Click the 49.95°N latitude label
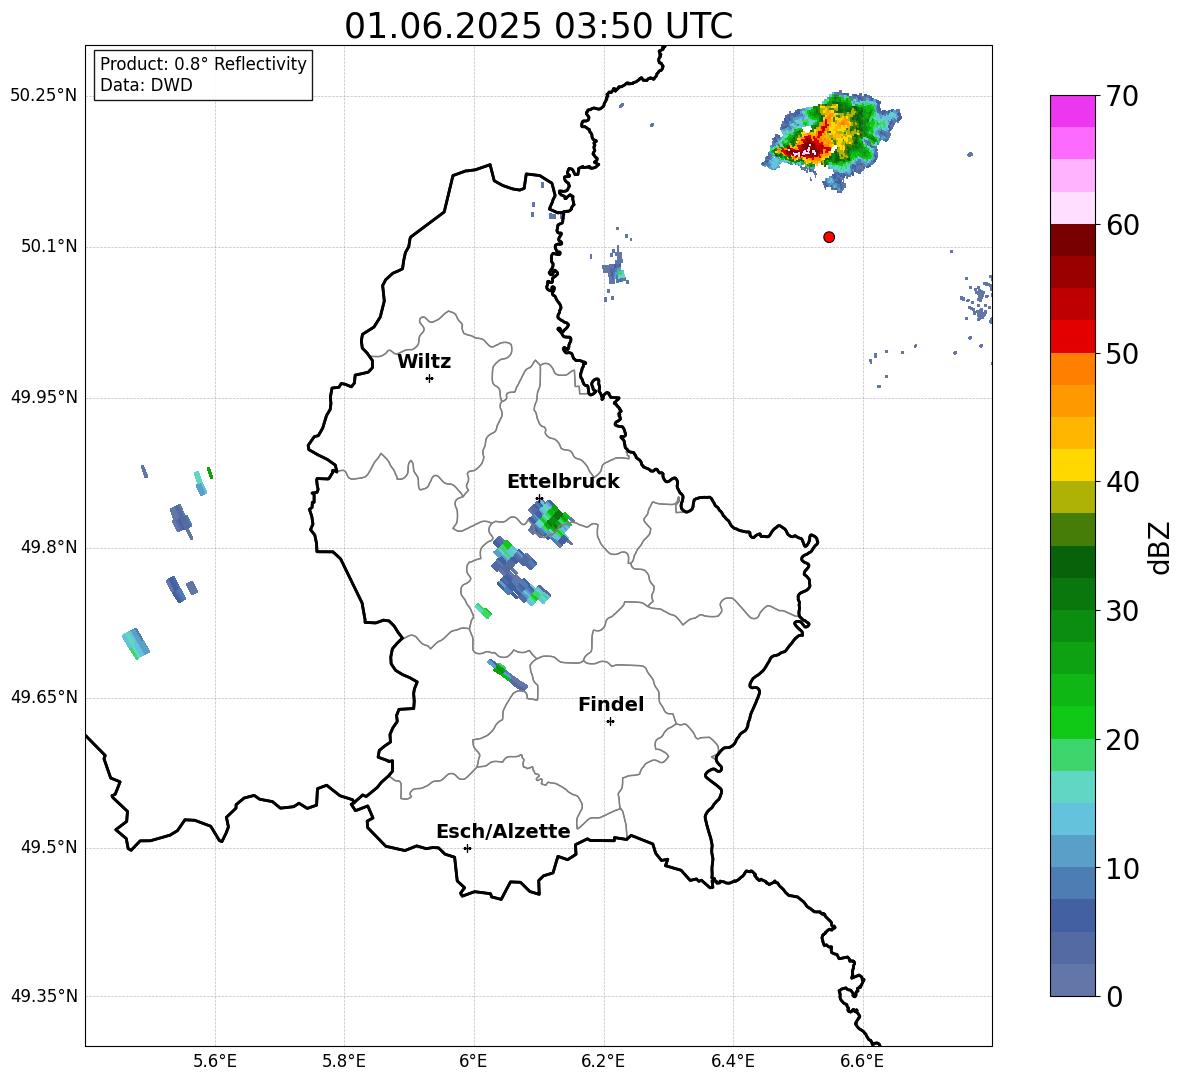This screenshot has height=1081, width=1184. [x=44, y=397]
